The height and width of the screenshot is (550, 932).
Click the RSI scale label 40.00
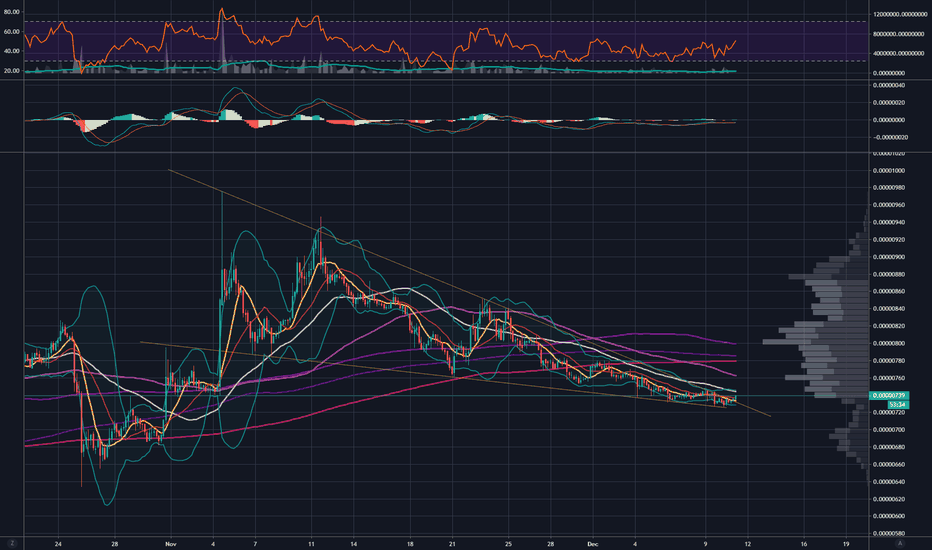tap(11, 51)
